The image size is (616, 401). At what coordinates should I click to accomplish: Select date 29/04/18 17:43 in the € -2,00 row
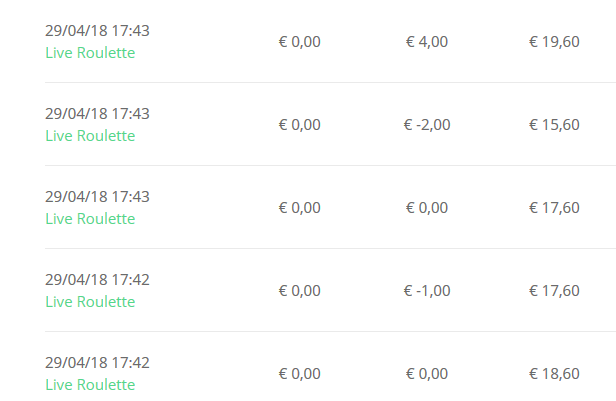tap(97, 114)
